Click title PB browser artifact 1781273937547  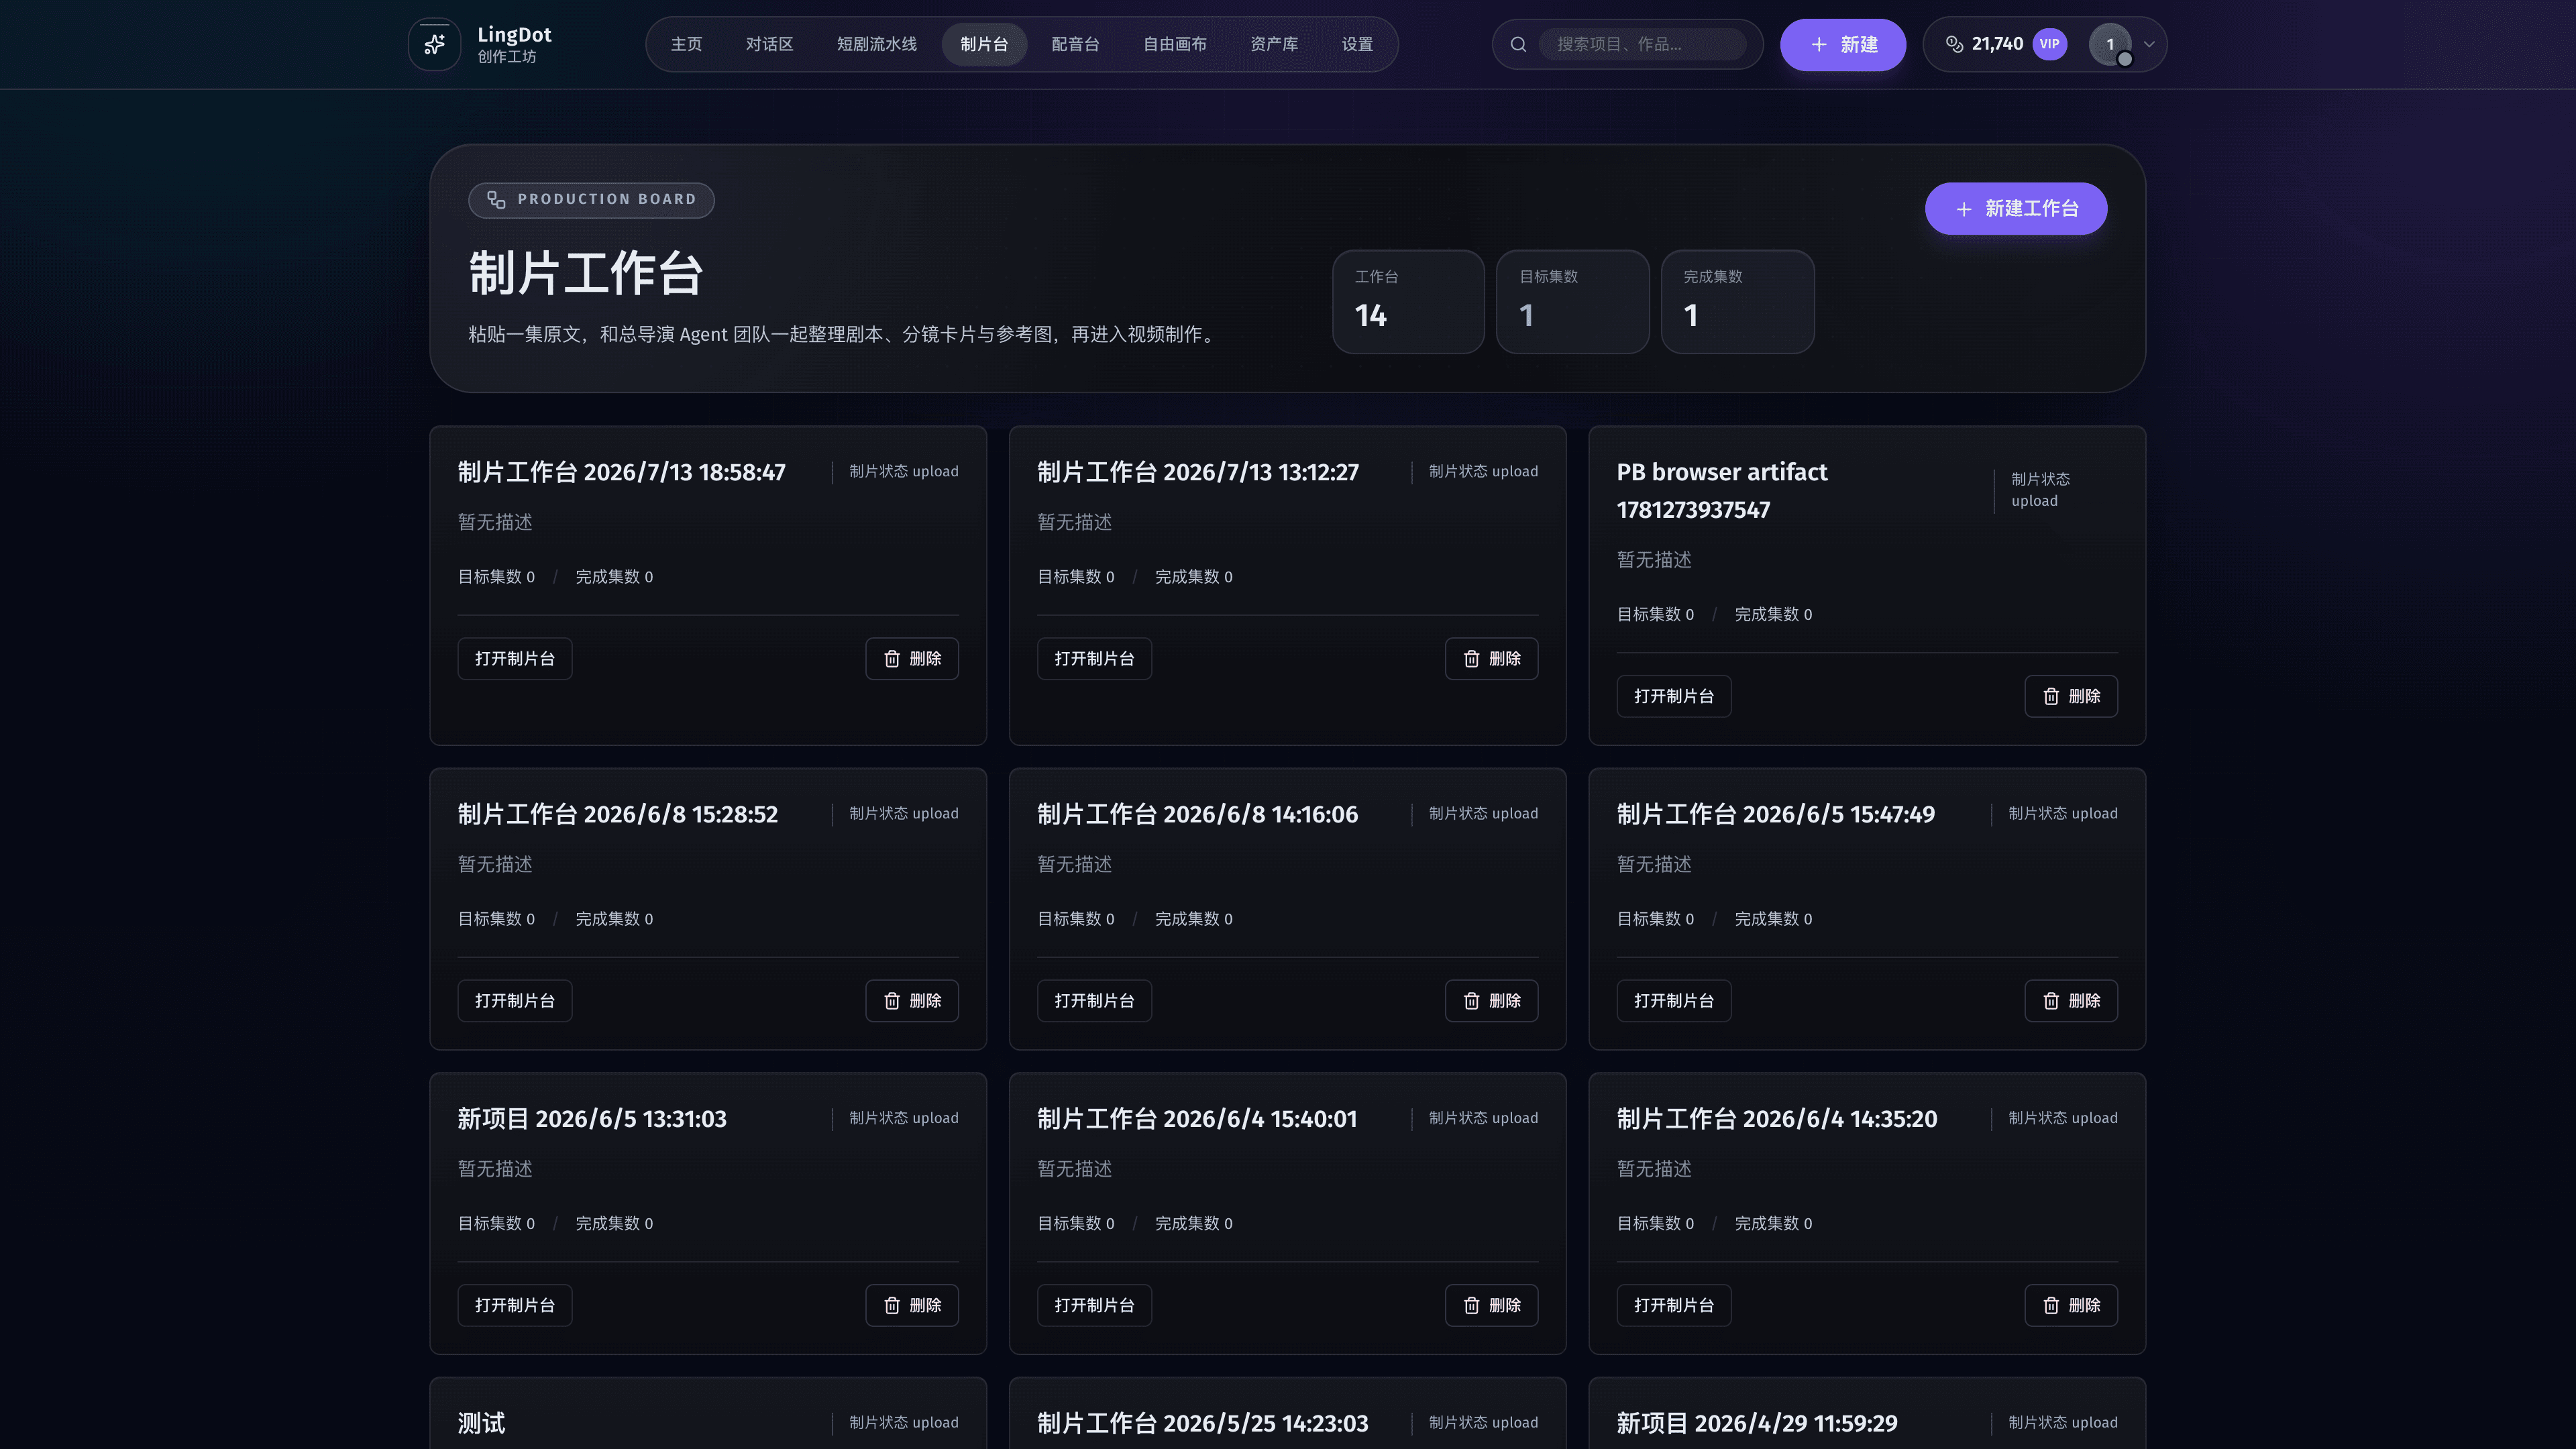[1721, 491]
